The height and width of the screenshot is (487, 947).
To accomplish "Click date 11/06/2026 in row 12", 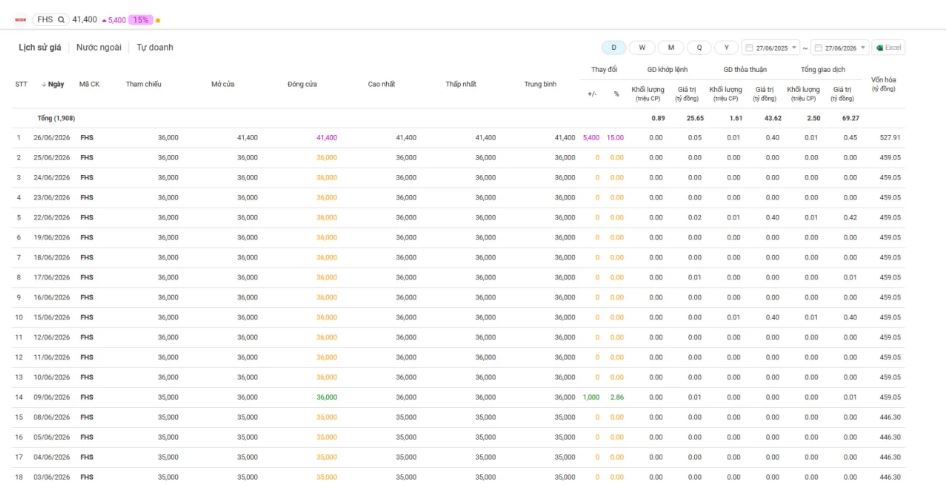I will tap(52, 357).
